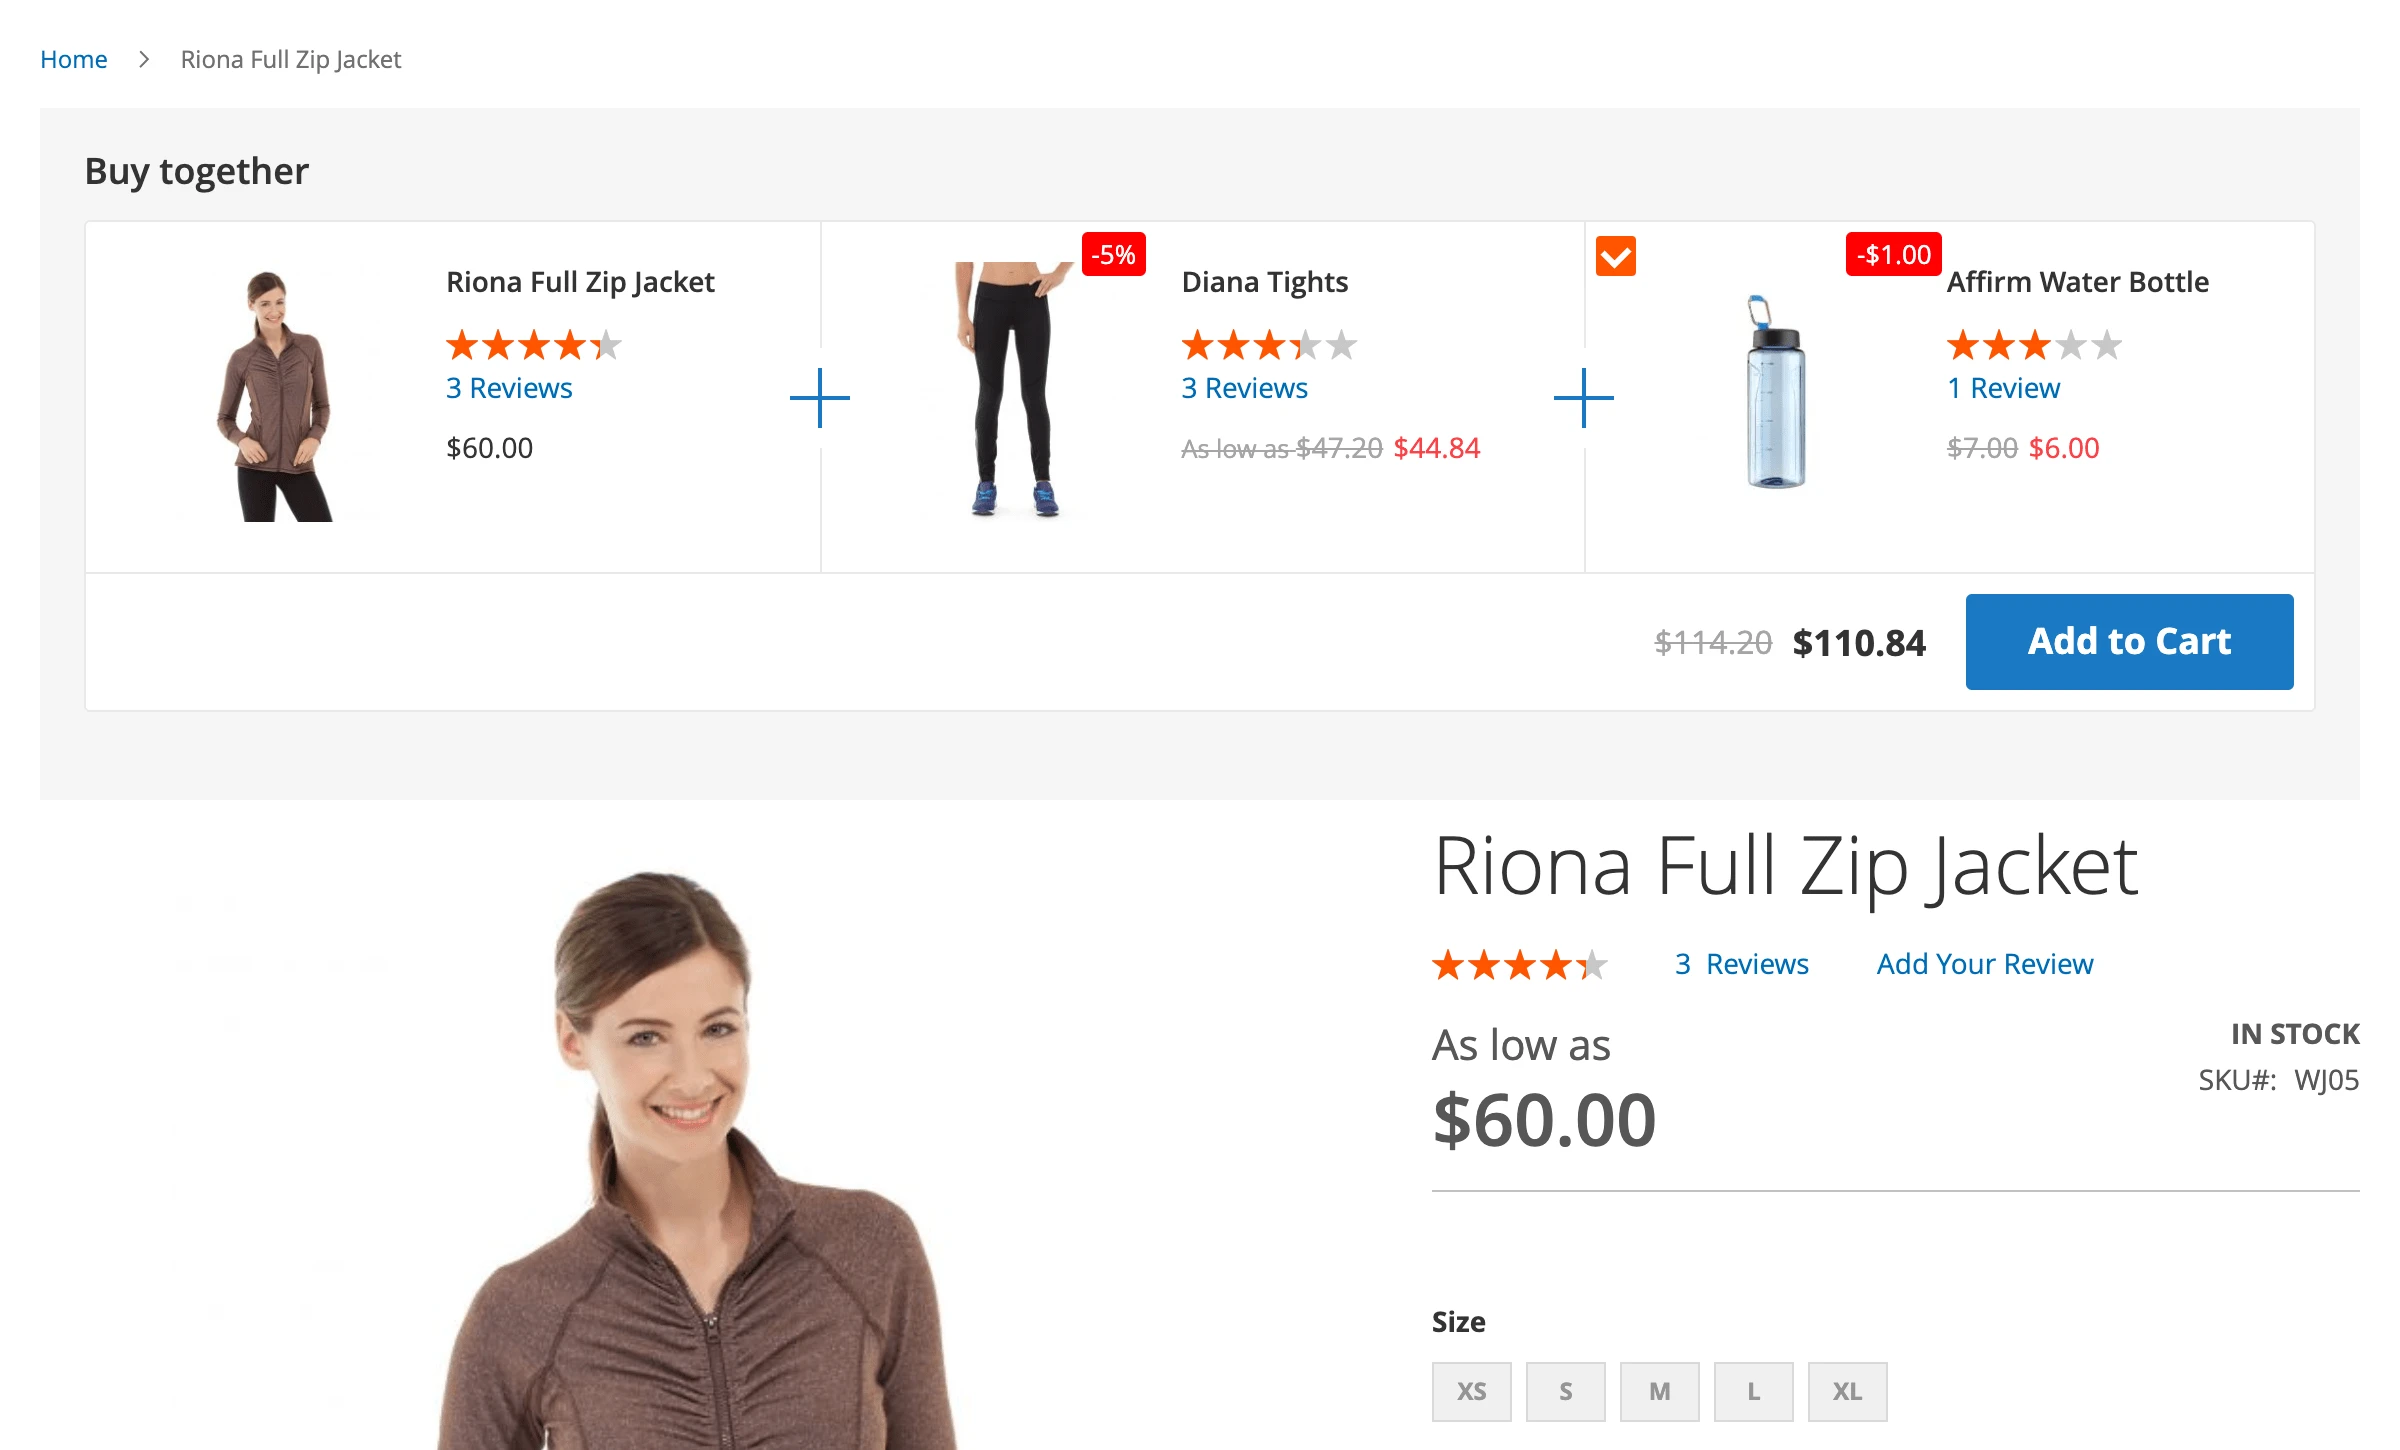Viewport: 2400px width, 1450px height.
Task: Select size XS swatch
Action: (1471, 1391)
